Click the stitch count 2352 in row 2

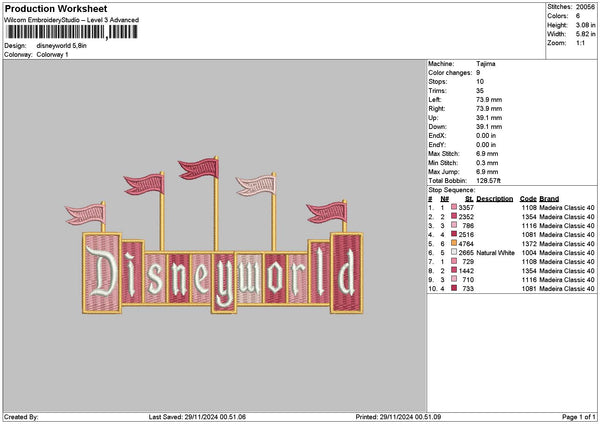click(x=466, y=217)
